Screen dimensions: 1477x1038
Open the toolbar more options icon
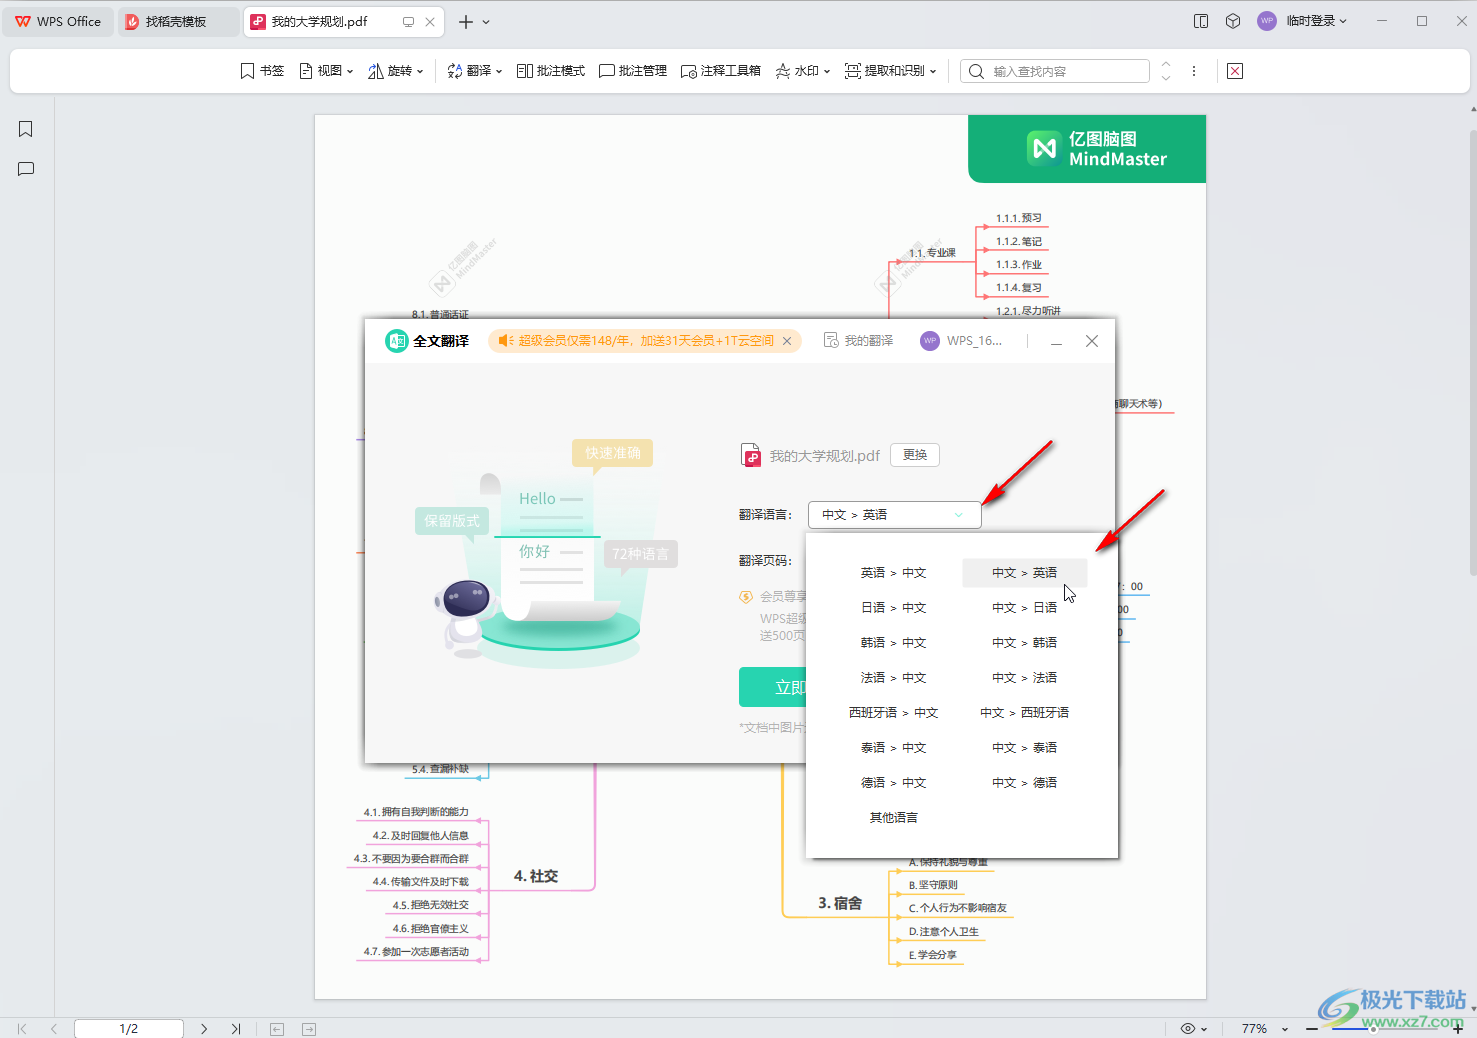pyautogui.click(x=1194, y=71)
